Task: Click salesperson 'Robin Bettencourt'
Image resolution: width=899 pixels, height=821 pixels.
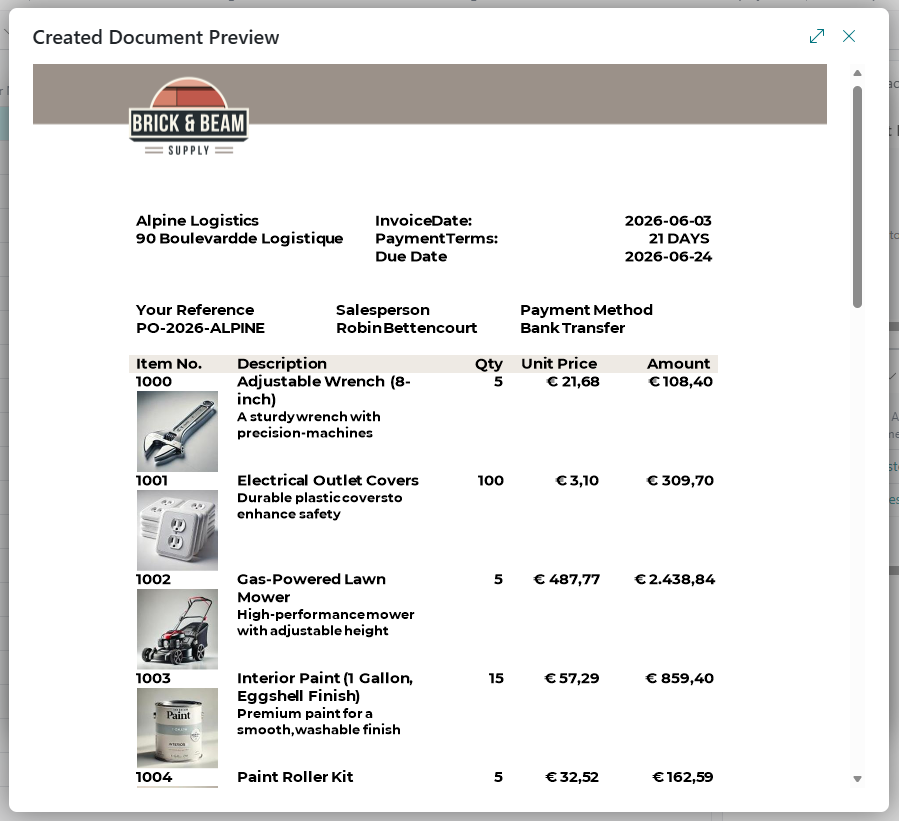Action: 406,328
